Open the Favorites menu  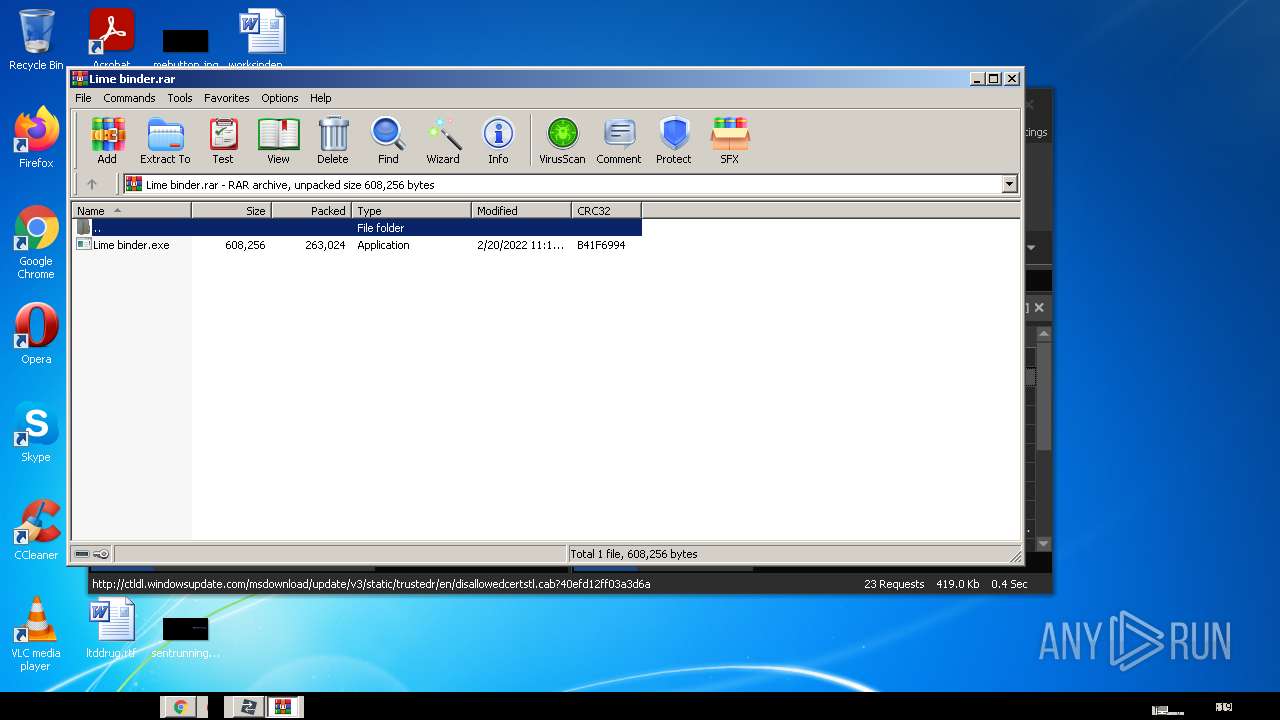(227, 98)
